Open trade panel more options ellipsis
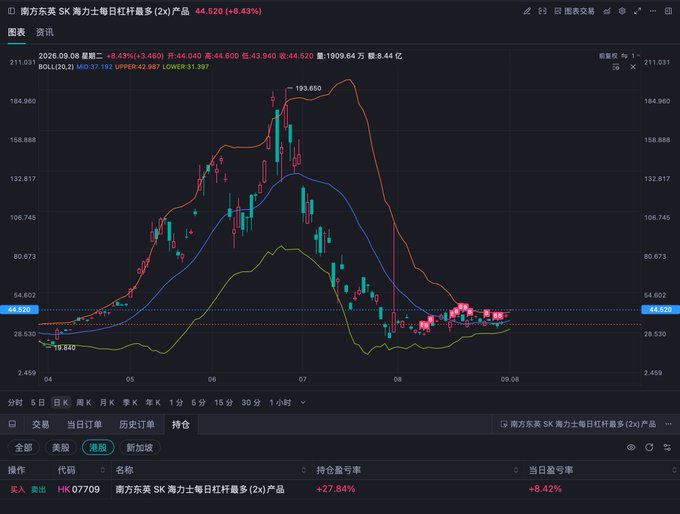The width and height of the screenshot is (680, 514). click(x=669, y=424)
